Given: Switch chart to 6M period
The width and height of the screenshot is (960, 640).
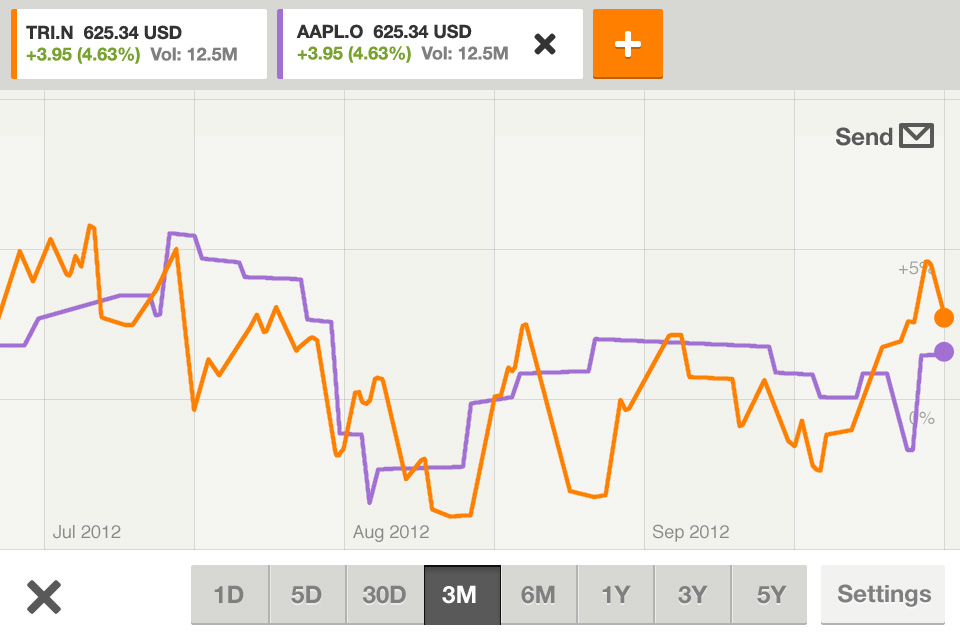Looking at the screenshot, I should [538, 595].
